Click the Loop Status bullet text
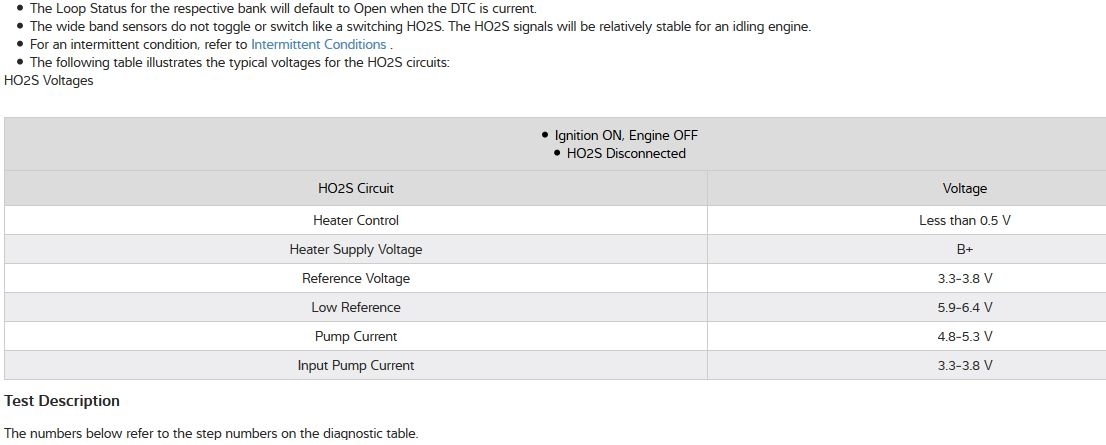 click(x=283, y=8)
